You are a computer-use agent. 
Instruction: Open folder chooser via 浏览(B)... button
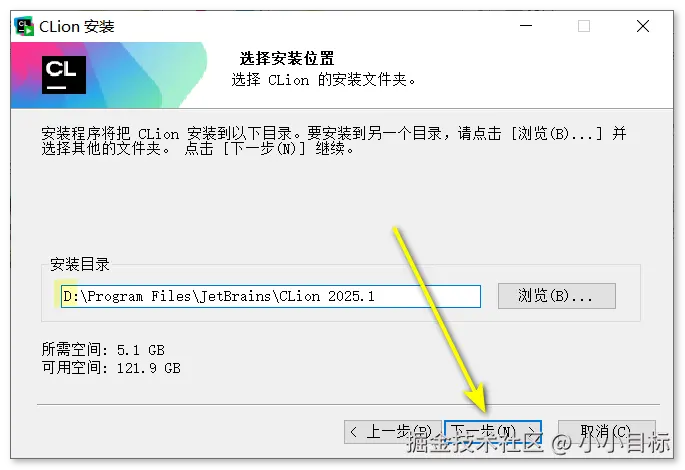point(557,296)
